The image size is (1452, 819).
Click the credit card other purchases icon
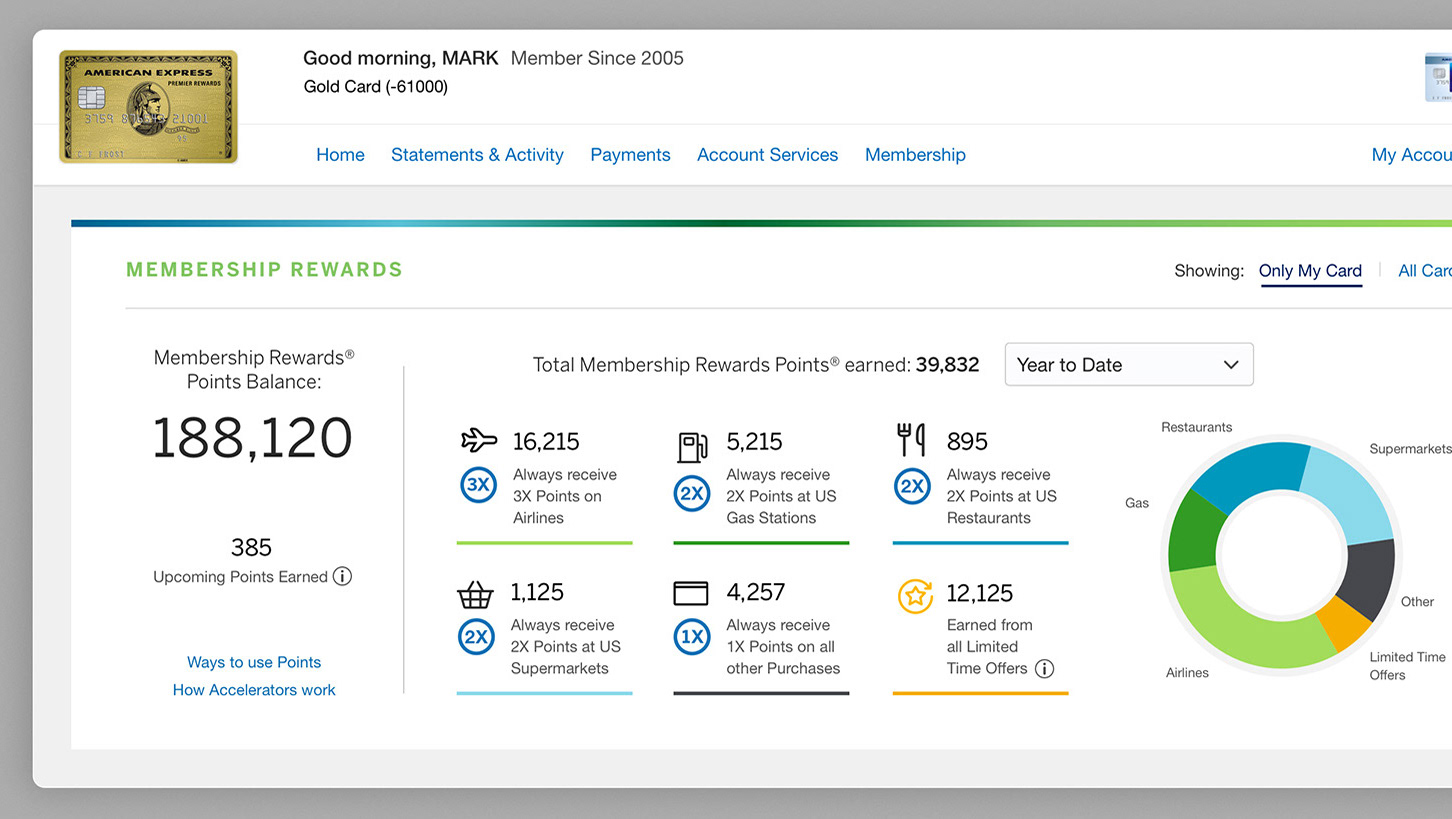click(x=691, y=593)
